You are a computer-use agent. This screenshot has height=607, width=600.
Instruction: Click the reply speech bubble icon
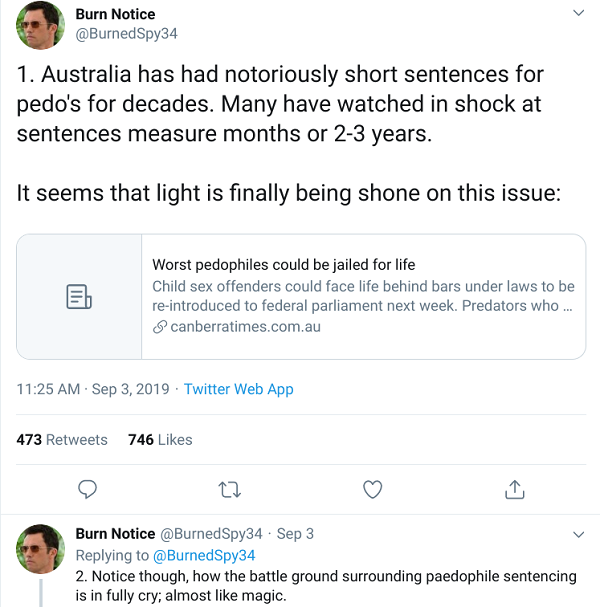88,489
